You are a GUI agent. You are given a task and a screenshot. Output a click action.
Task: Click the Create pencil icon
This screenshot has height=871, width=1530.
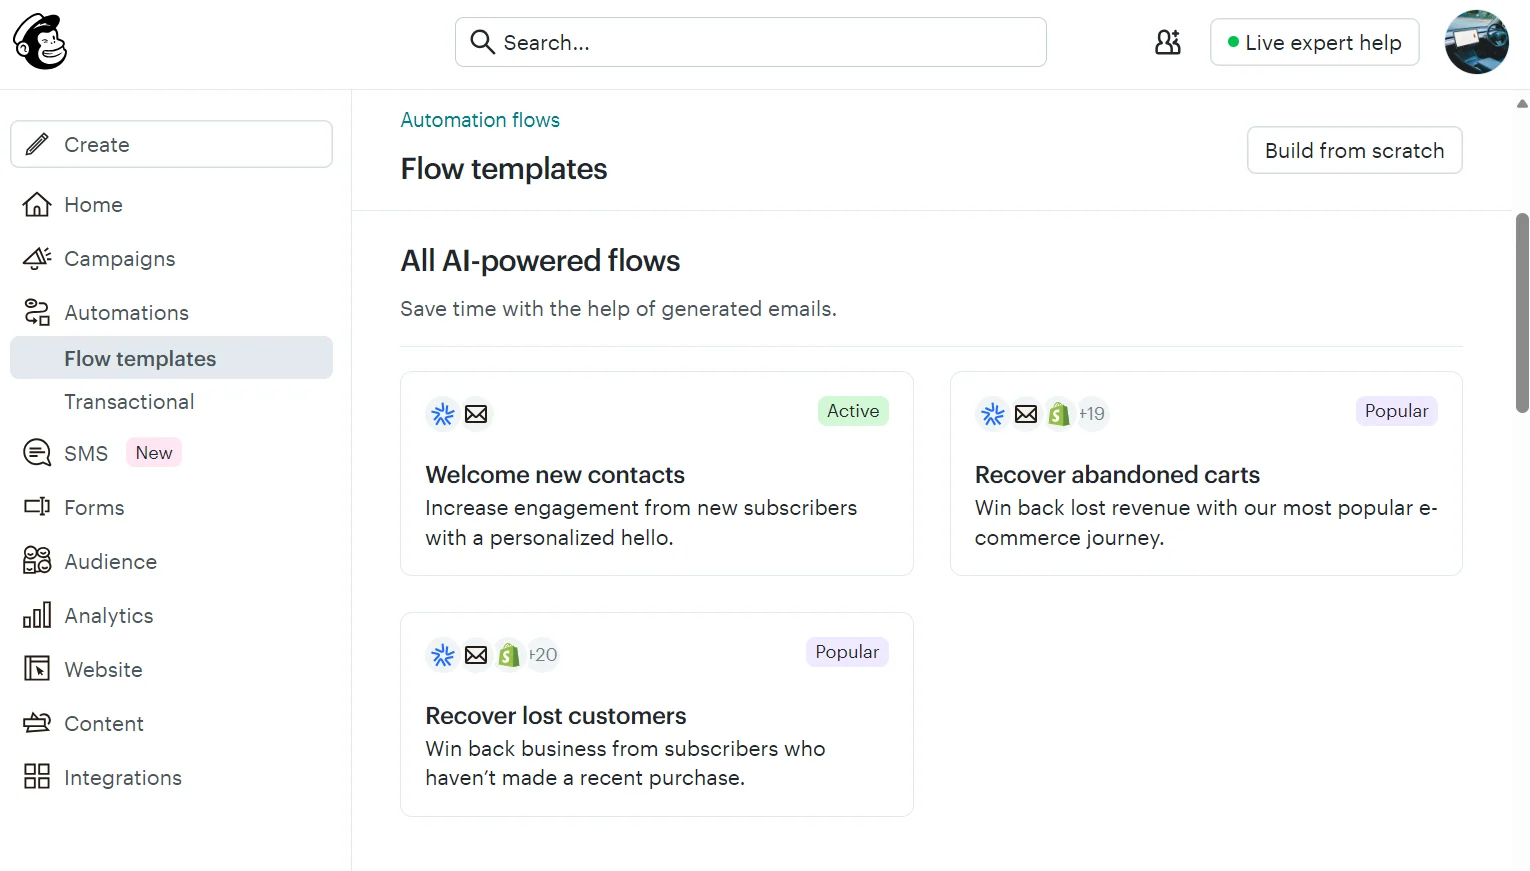pos(37,144)
